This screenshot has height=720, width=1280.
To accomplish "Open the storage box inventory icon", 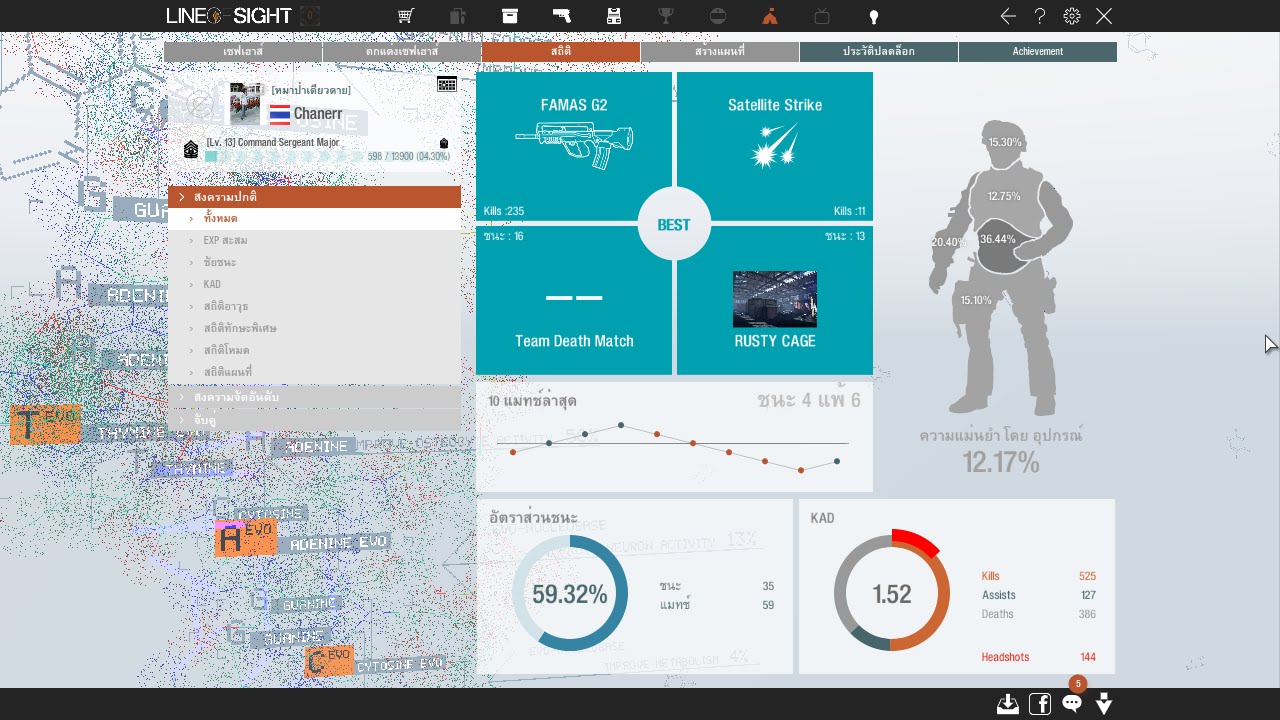I will coord(510,16).
